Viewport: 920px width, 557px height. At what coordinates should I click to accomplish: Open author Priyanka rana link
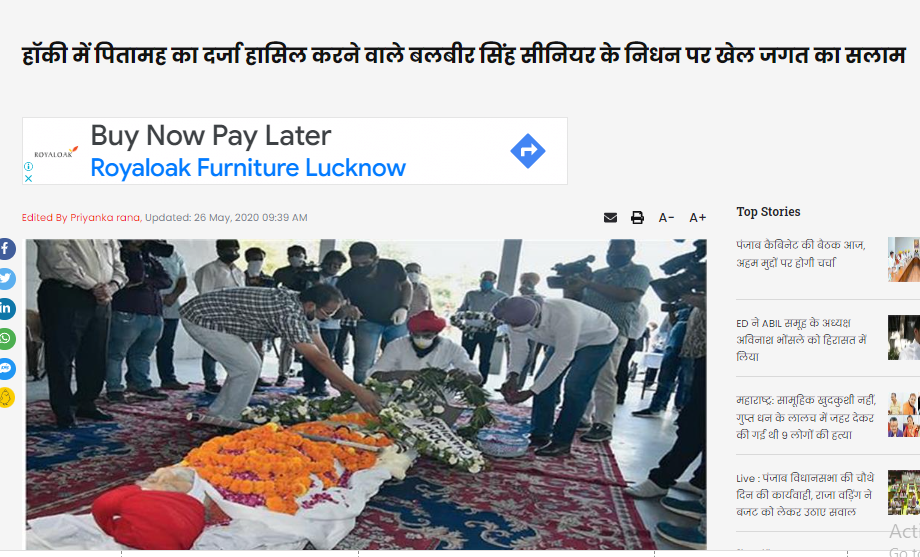105,218
